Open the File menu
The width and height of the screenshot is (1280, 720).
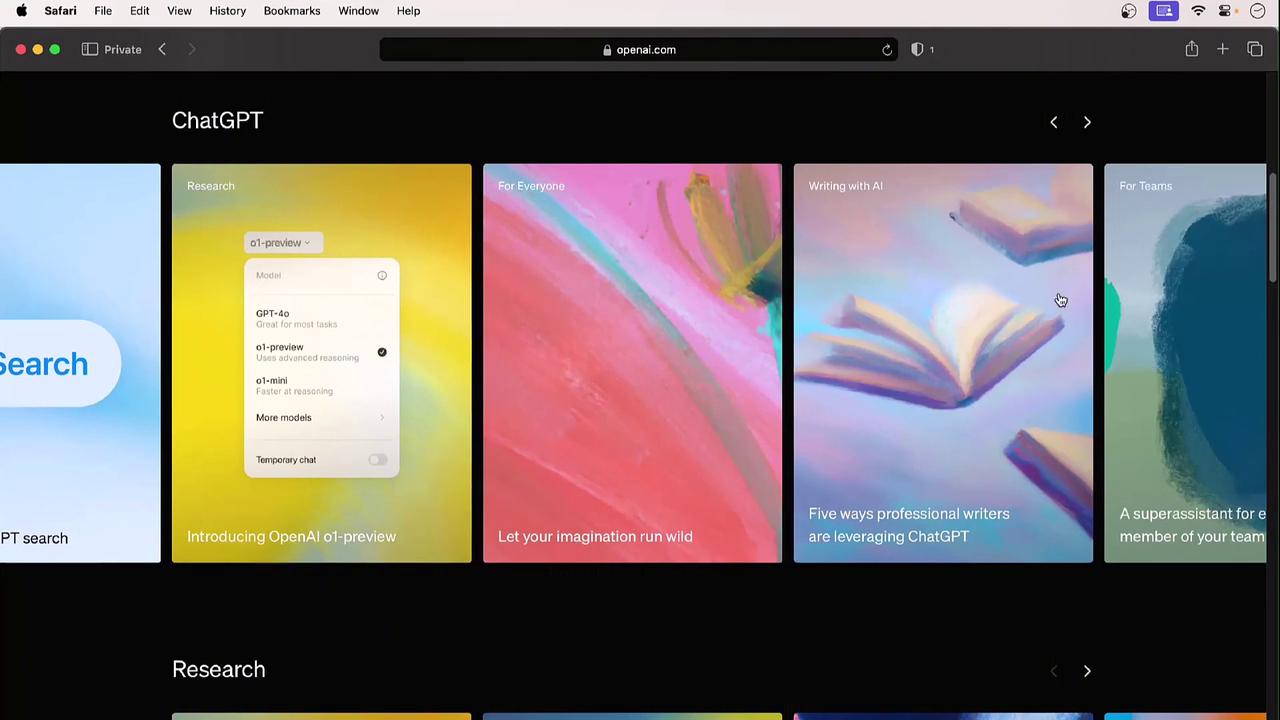coord(103,11)
